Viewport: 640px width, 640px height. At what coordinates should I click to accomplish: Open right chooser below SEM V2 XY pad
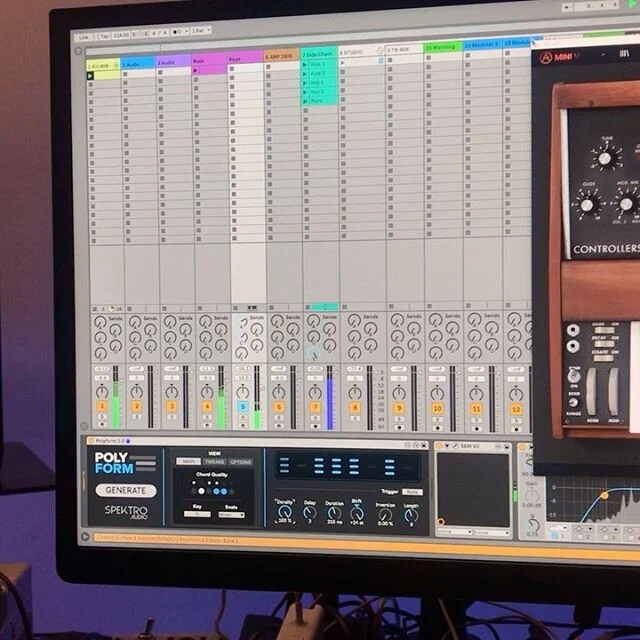[x=491, y=533]
